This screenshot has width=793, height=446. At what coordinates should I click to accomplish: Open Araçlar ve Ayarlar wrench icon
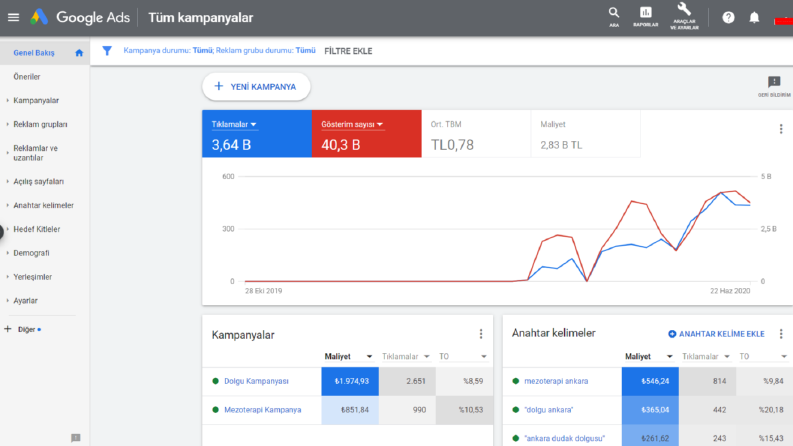click(684, 16)
